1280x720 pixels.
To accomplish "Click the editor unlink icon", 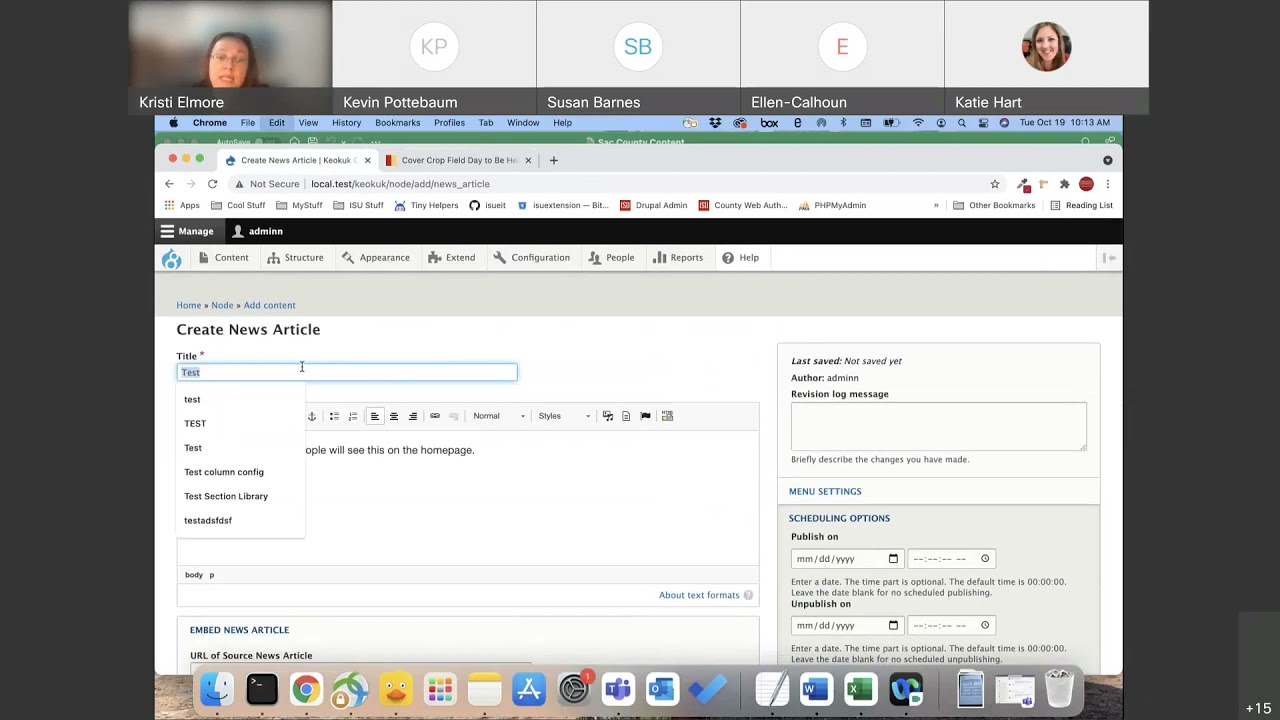I will [454, 416].
